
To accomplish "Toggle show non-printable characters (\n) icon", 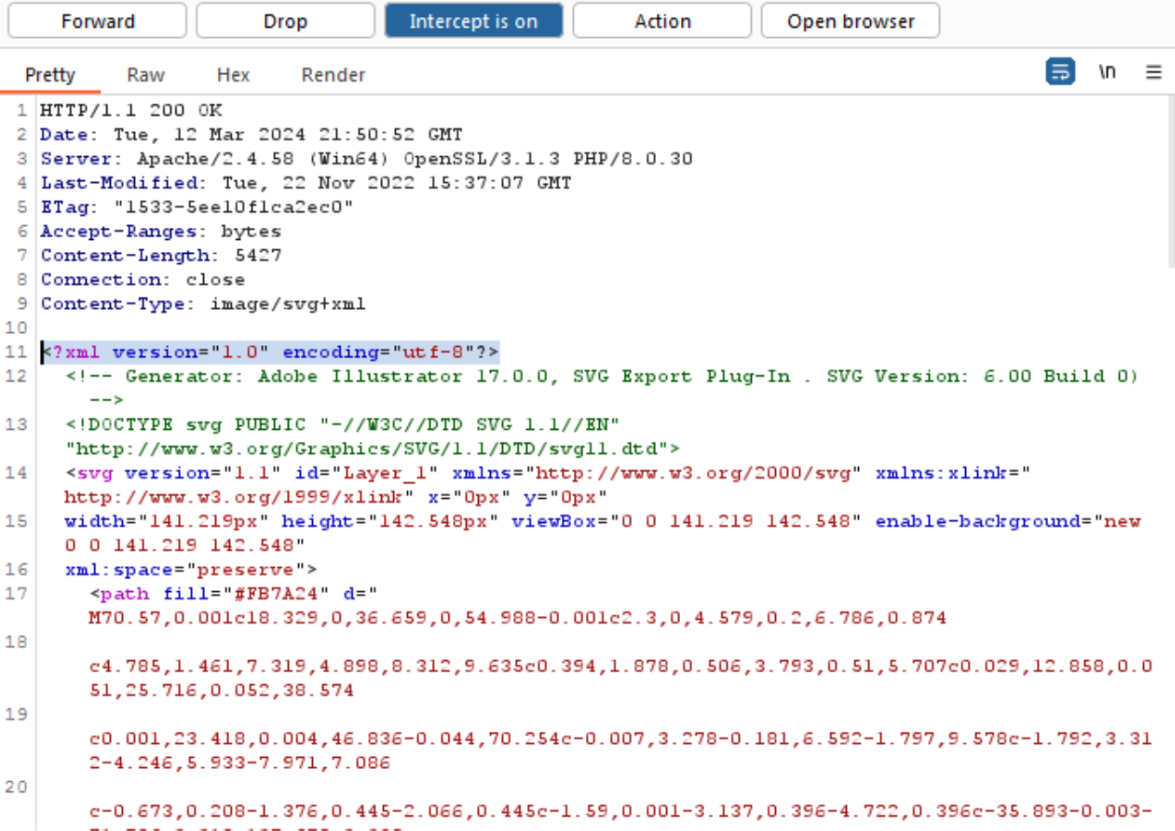I will pyautogui.click(x=1107, y=73).
